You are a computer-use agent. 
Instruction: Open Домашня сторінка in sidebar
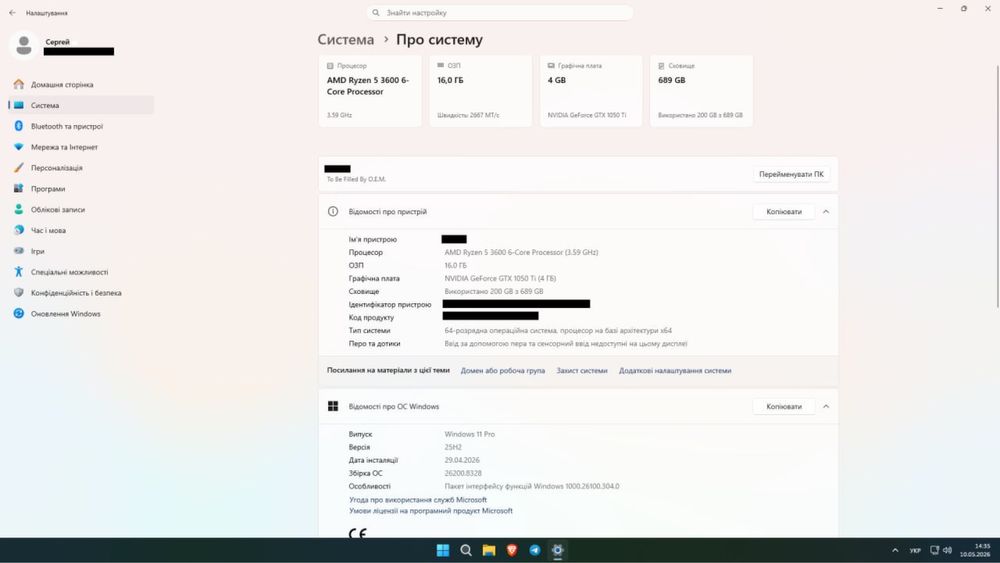coord(81,84)
